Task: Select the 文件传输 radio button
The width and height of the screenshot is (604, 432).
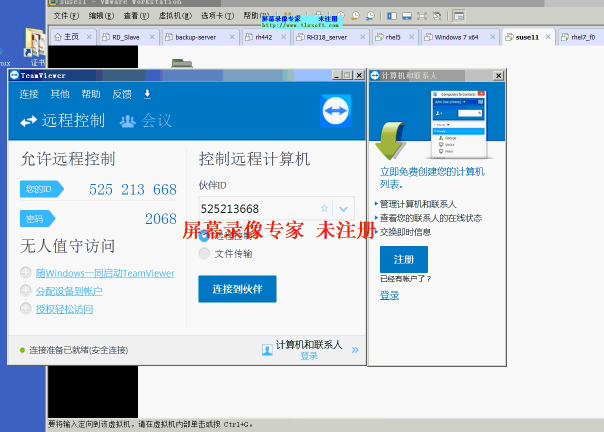Action: click(x=204, y=254)
